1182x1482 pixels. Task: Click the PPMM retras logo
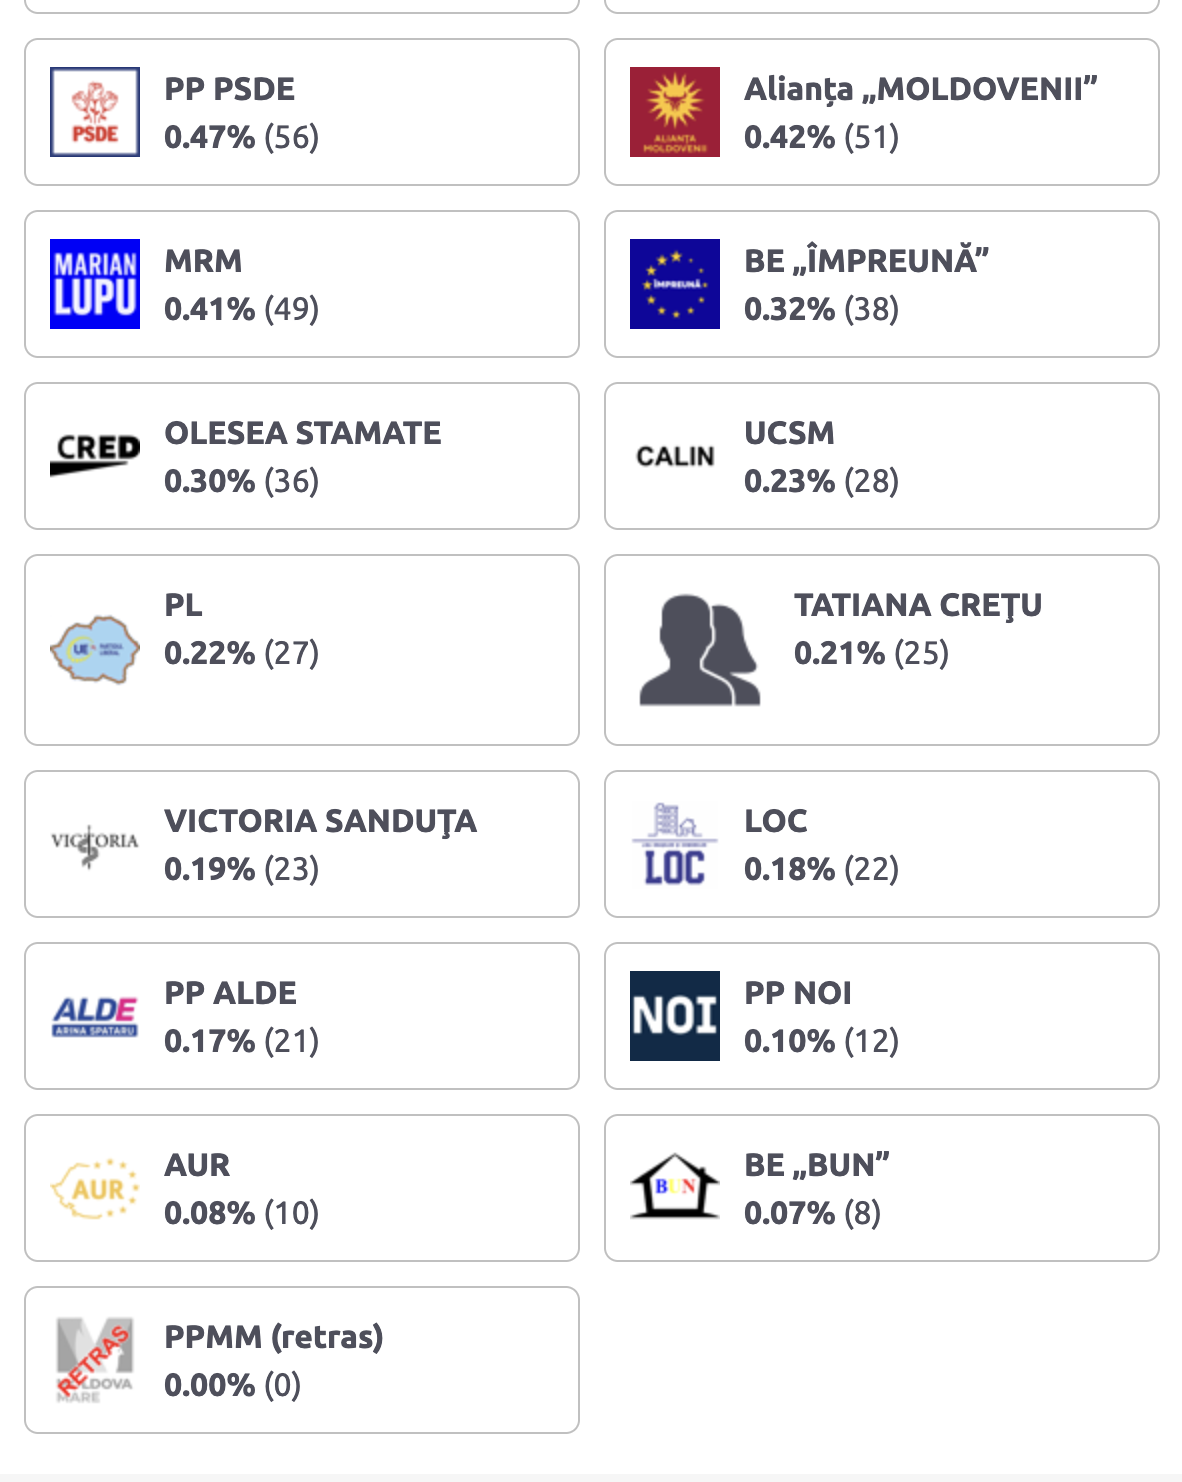tap(95, 1360)
